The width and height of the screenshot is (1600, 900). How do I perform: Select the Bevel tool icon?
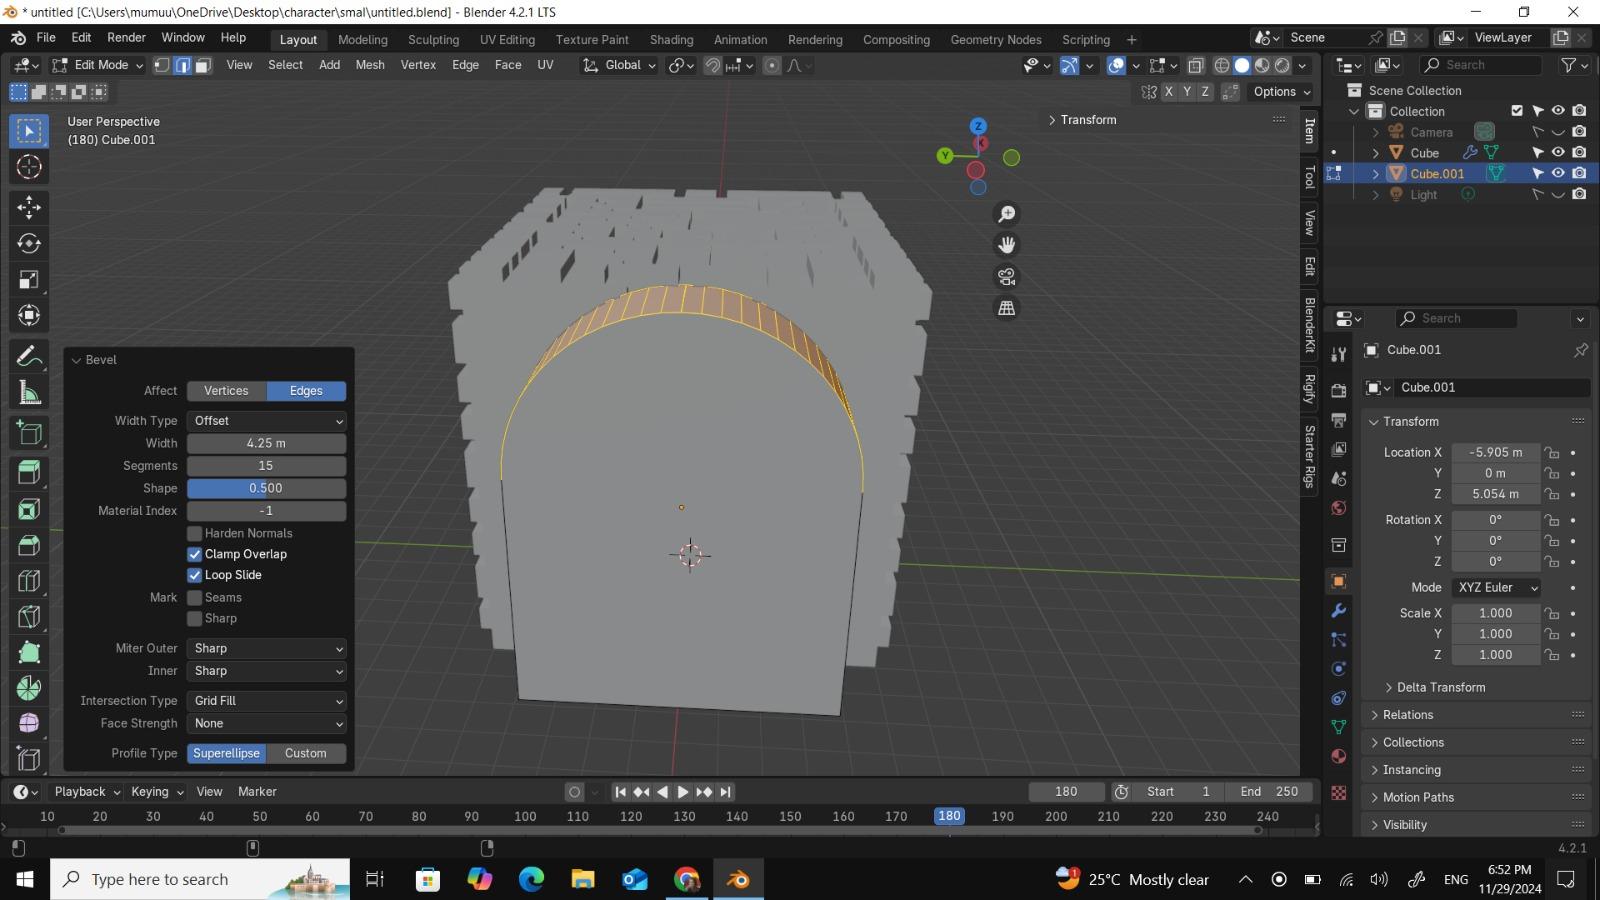tap(29, 545)
